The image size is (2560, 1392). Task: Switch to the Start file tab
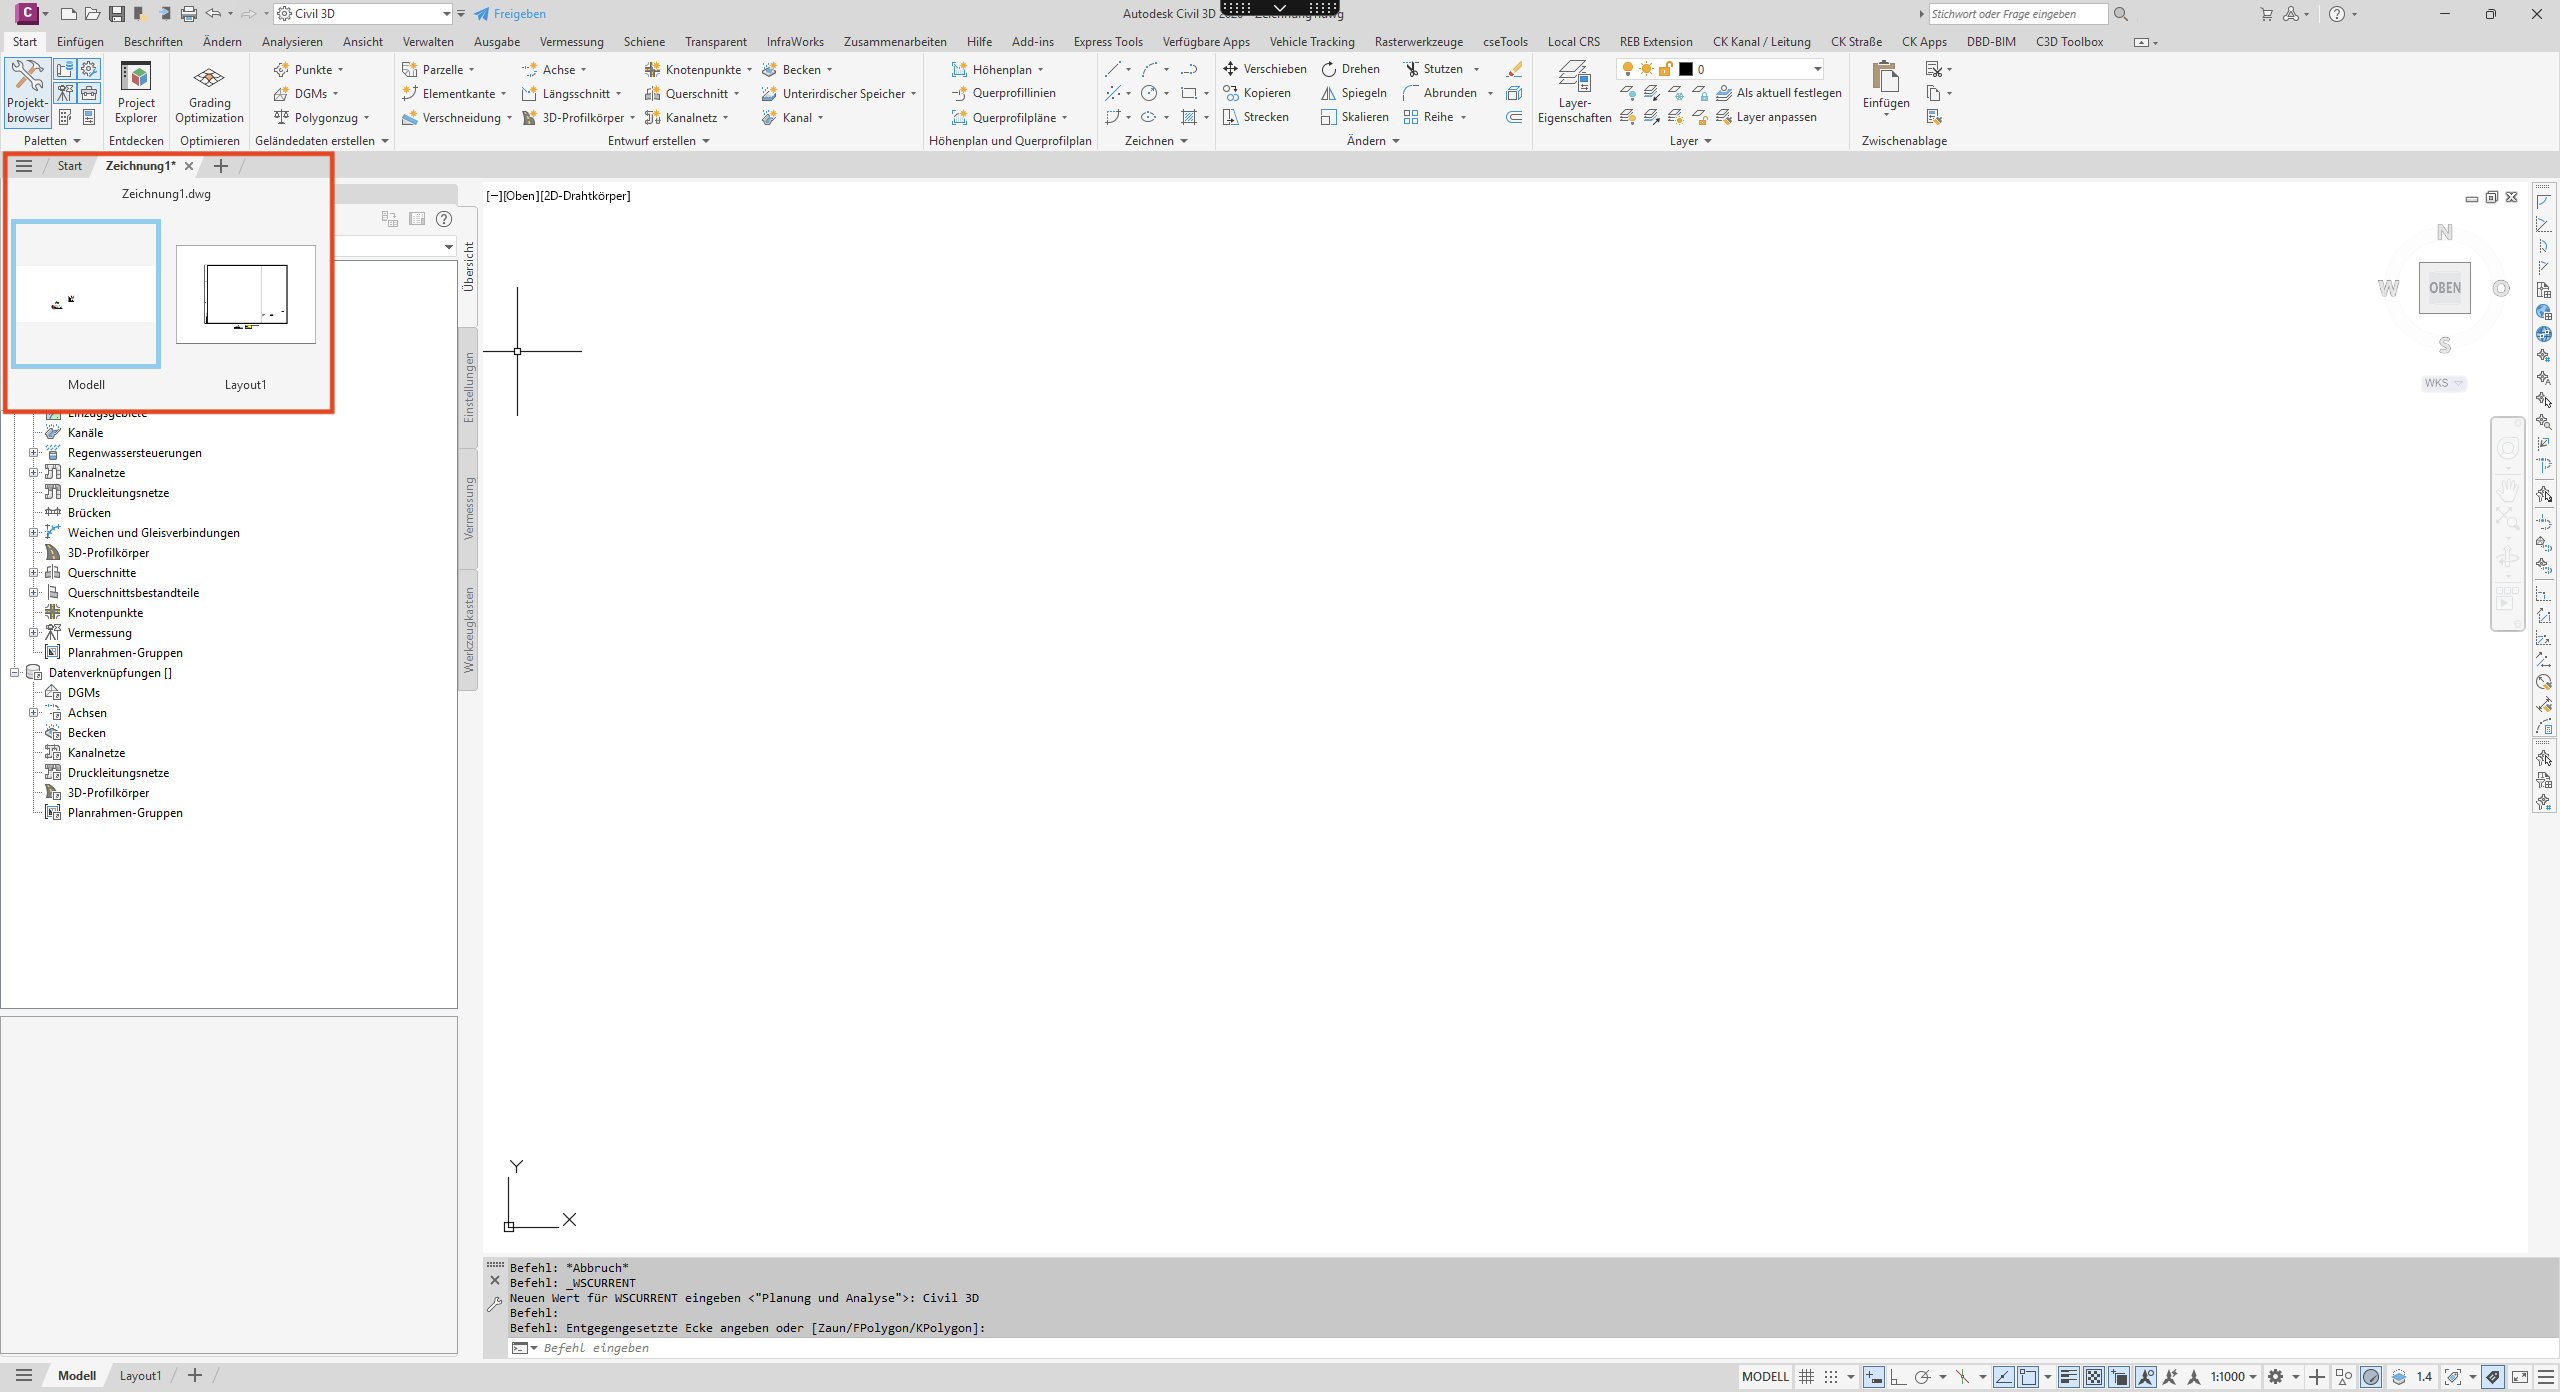coord(70,166)
